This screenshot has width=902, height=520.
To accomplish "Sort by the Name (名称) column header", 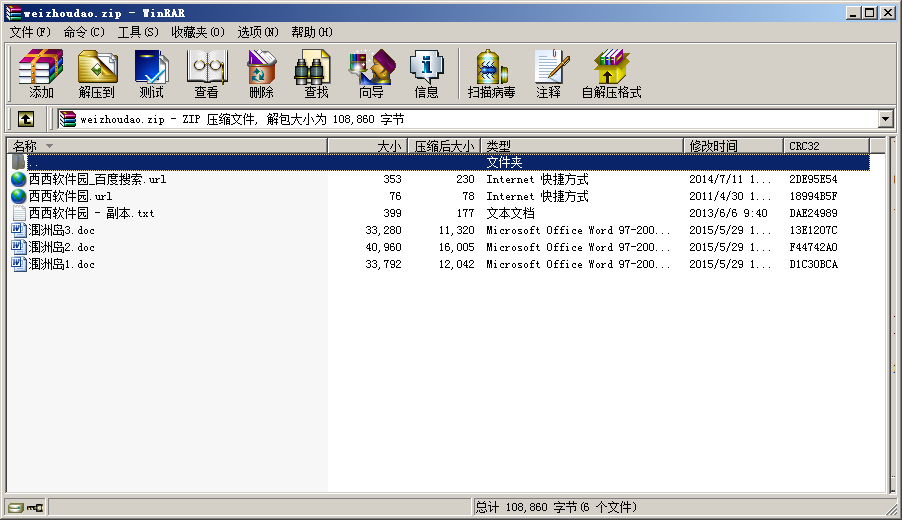I will (167, 146).
